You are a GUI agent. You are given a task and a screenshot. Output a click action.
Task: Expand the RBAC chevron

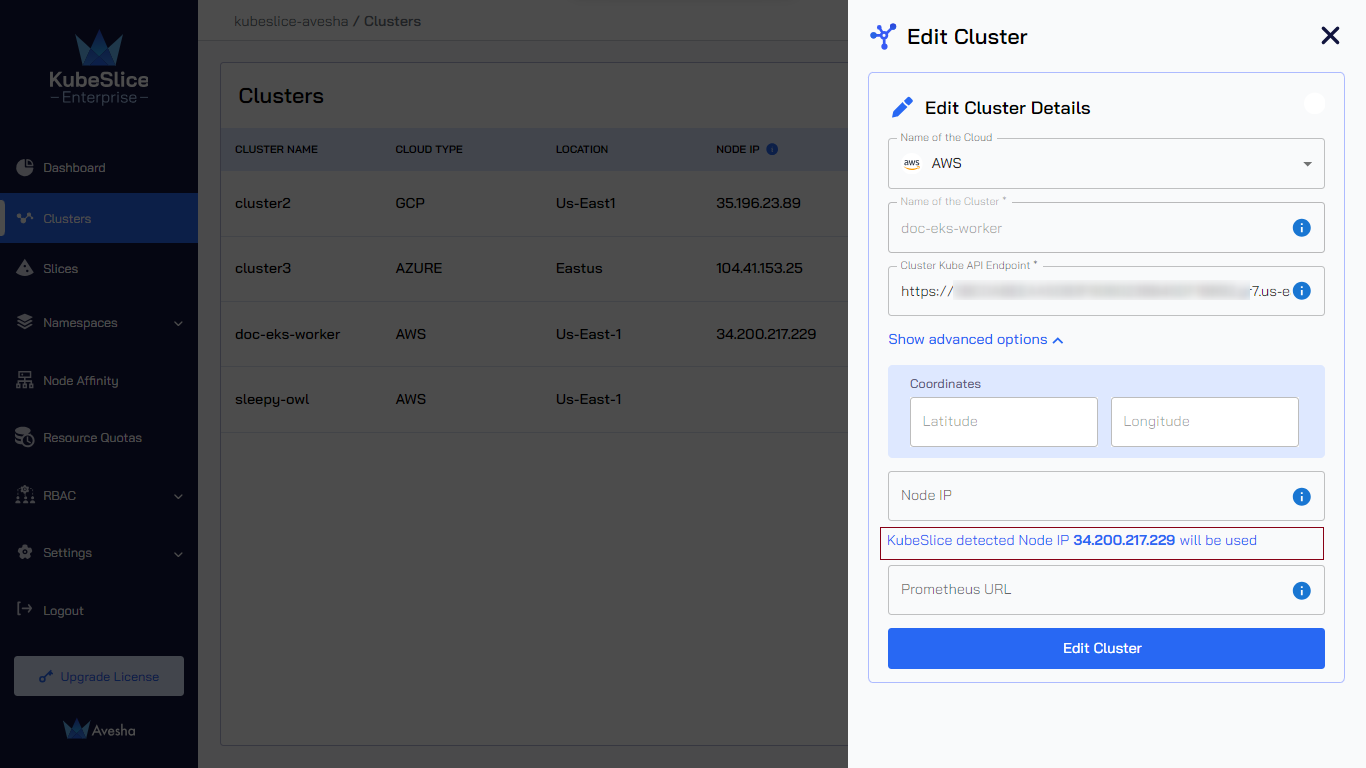178,496
